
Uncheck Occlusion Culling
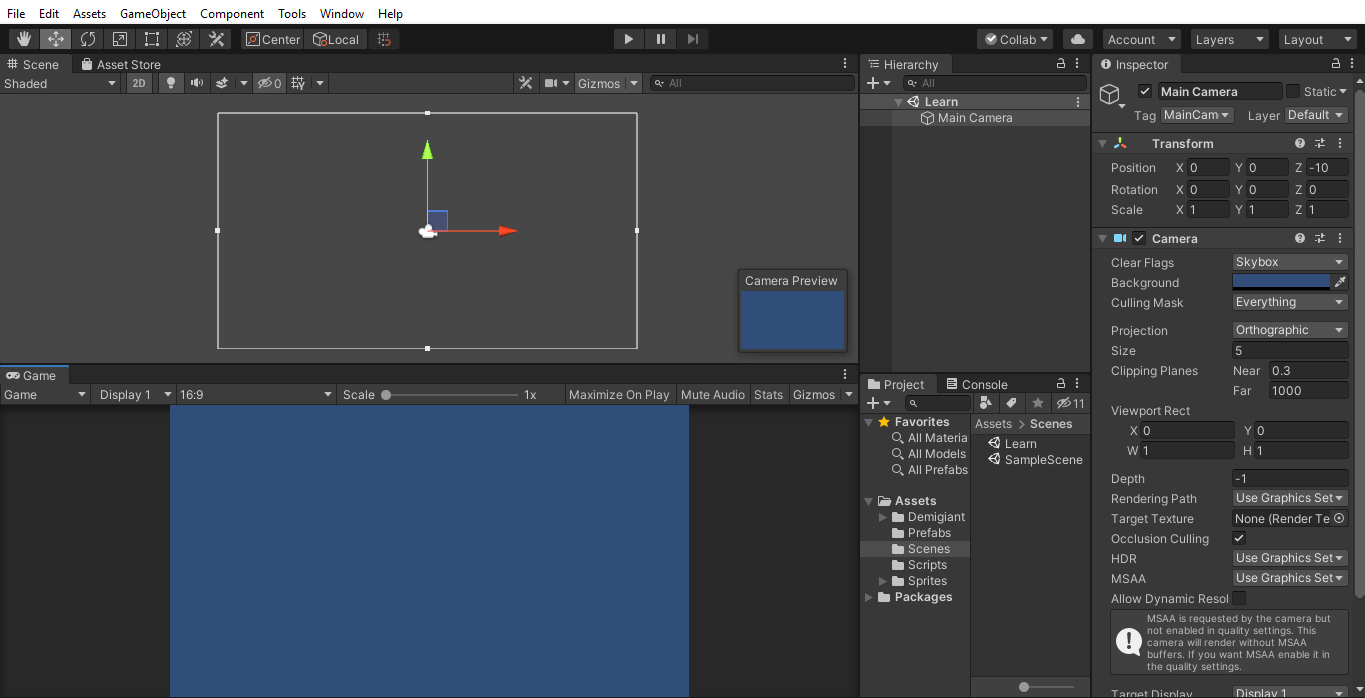1239,538
